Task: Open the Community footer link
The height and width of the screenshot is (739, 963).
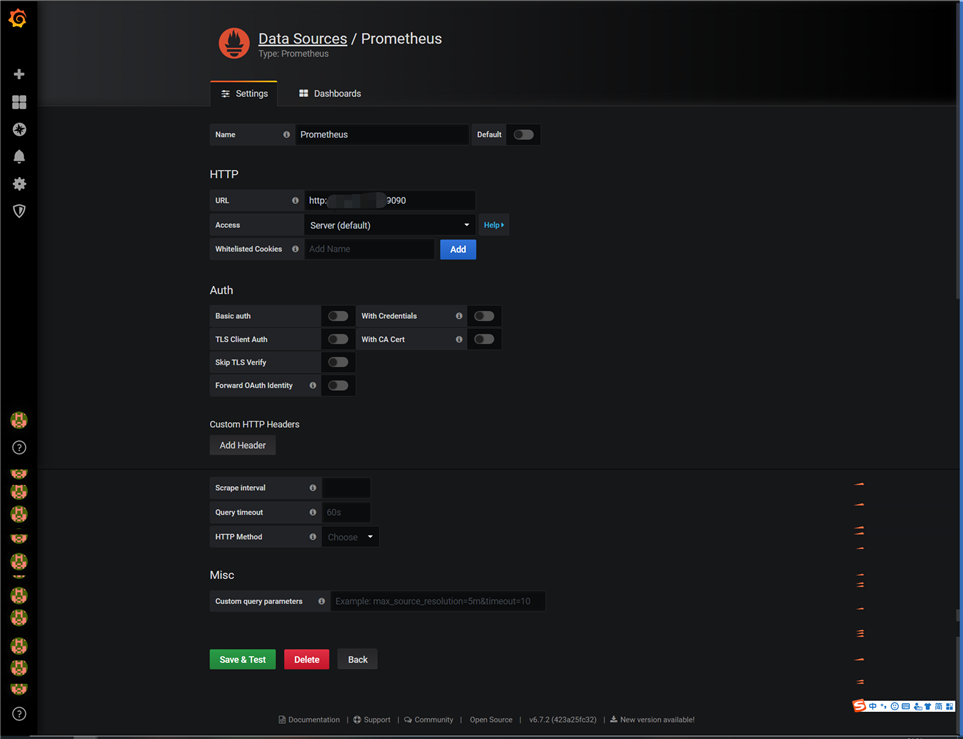Action: point(429,719)
